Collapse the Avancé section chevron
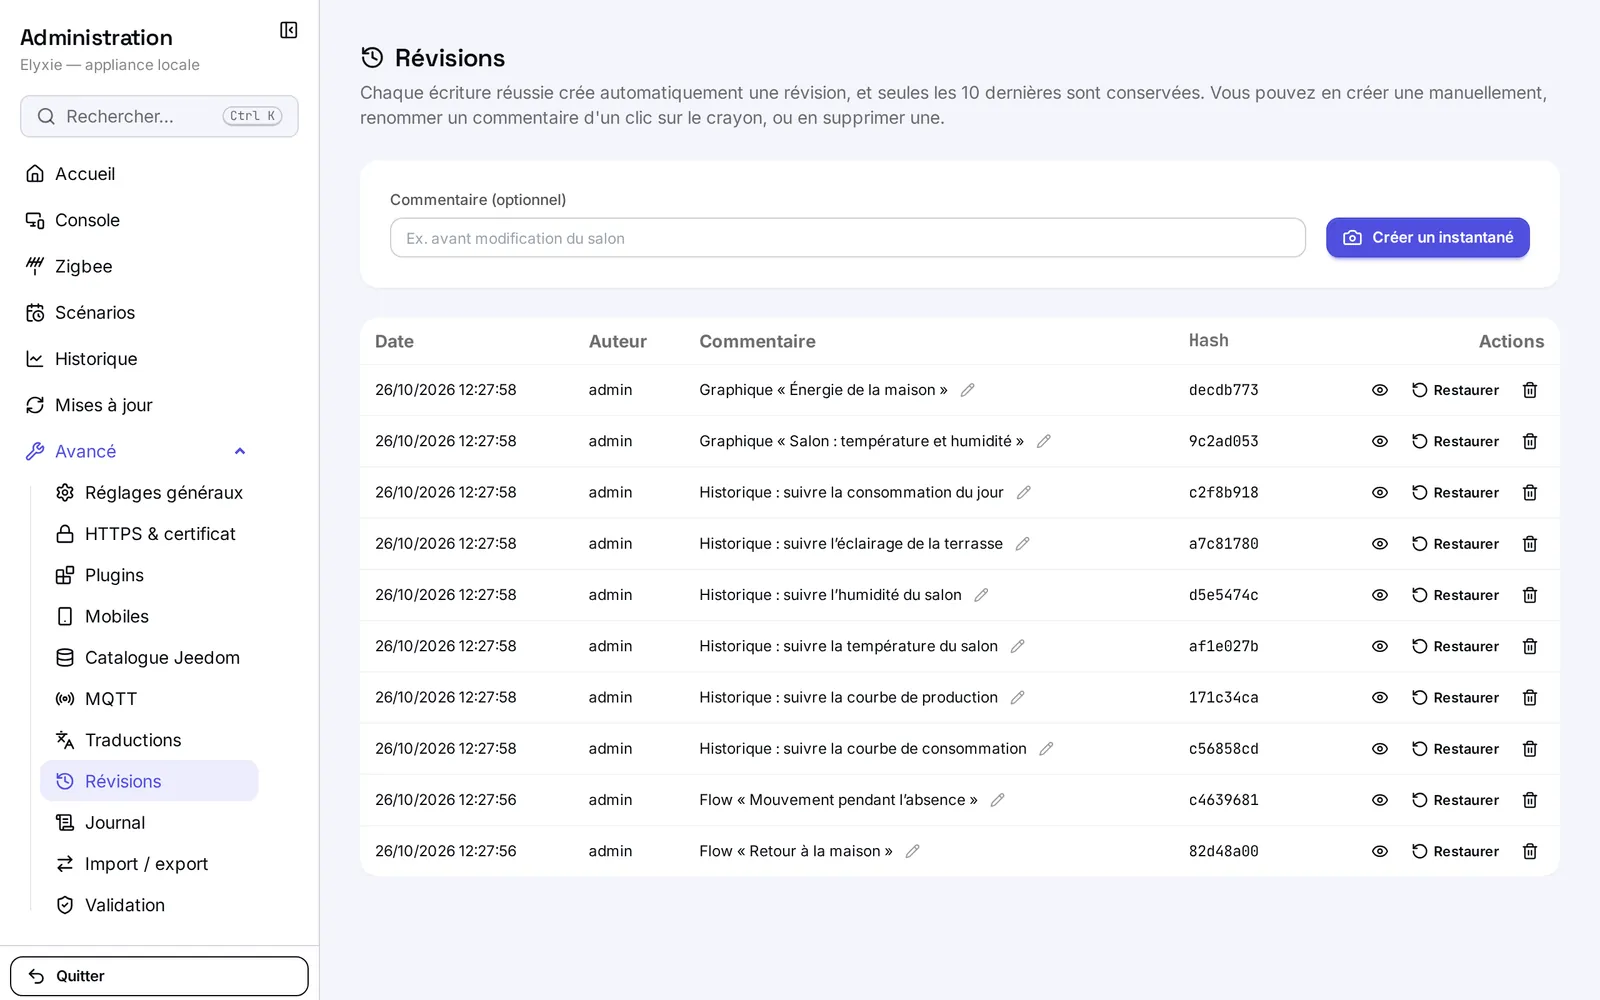The image size is (1600, 1000). pos(240,451)
